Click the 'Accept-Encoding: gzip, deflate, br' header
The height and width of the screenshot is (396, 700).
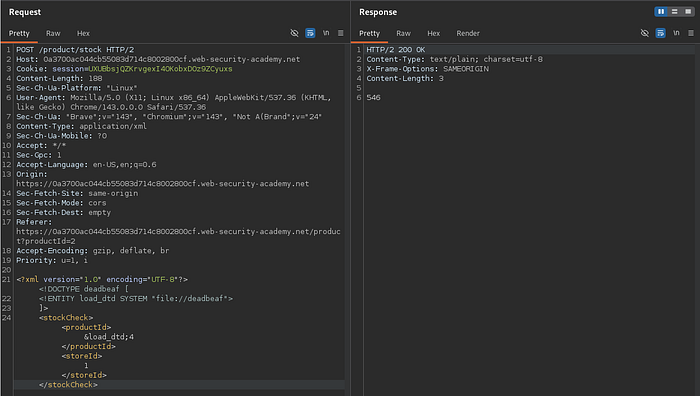(x=93, y=251)
